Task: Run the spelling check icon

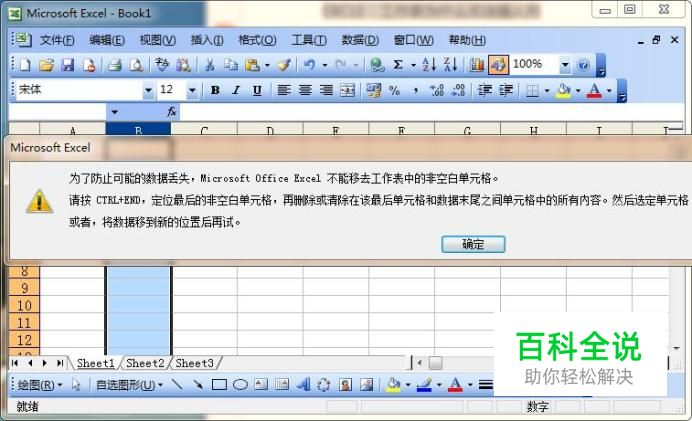Action: pos(162,65)
